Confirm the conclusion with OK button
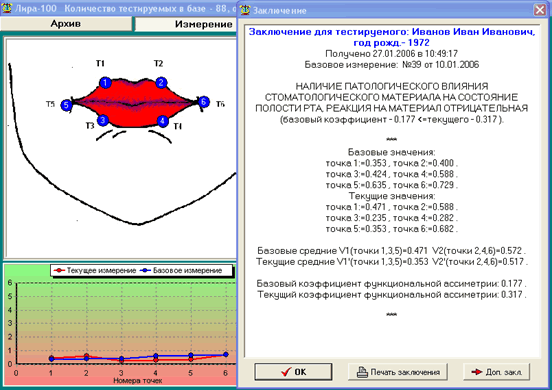The width and height of the screenshot is (552, 390). [x=293, y=372]
